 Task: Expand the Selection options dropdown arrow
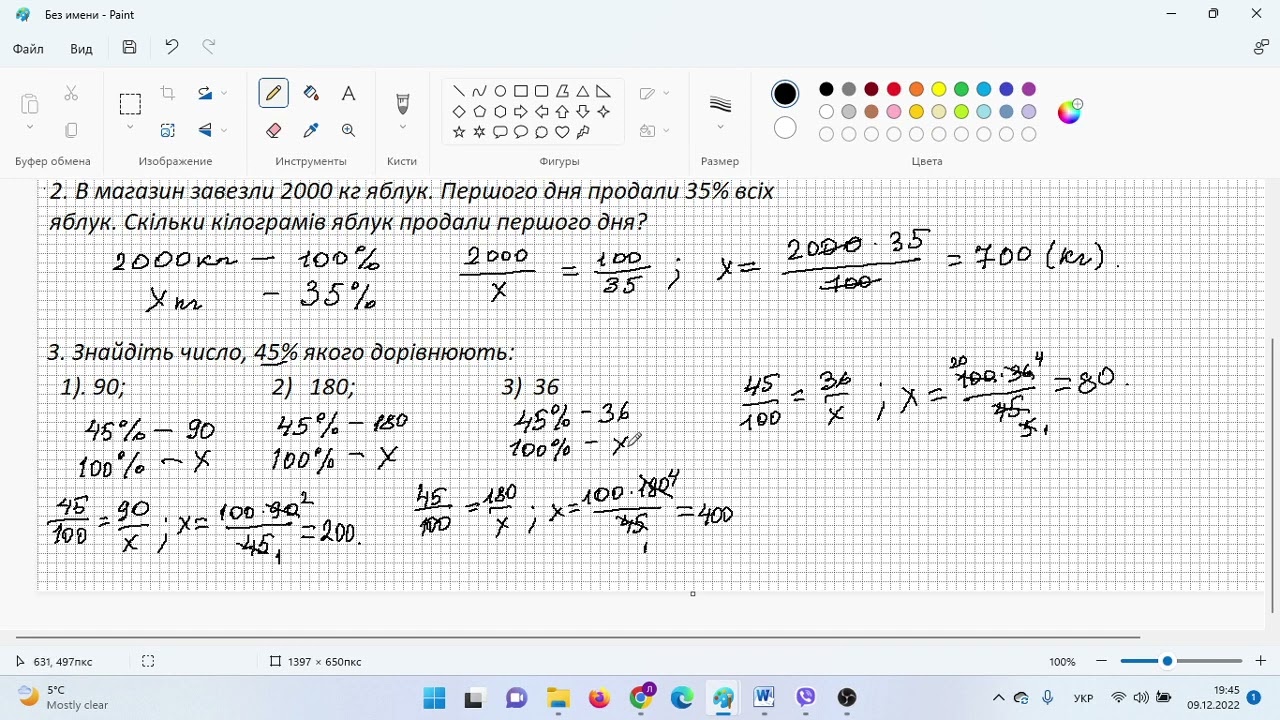130,128
